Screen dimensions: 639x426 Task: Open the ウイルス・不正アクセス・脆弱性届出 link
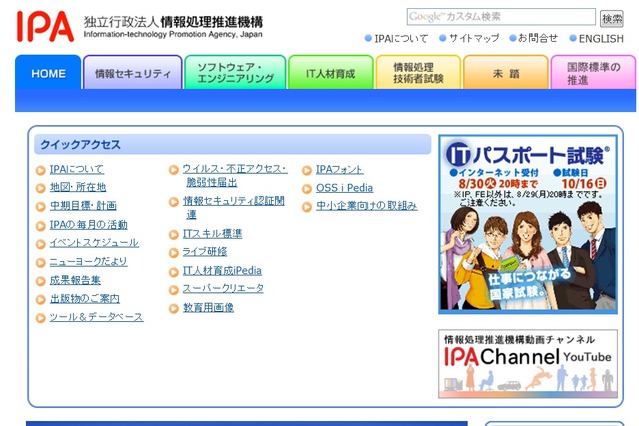[235, 175]
